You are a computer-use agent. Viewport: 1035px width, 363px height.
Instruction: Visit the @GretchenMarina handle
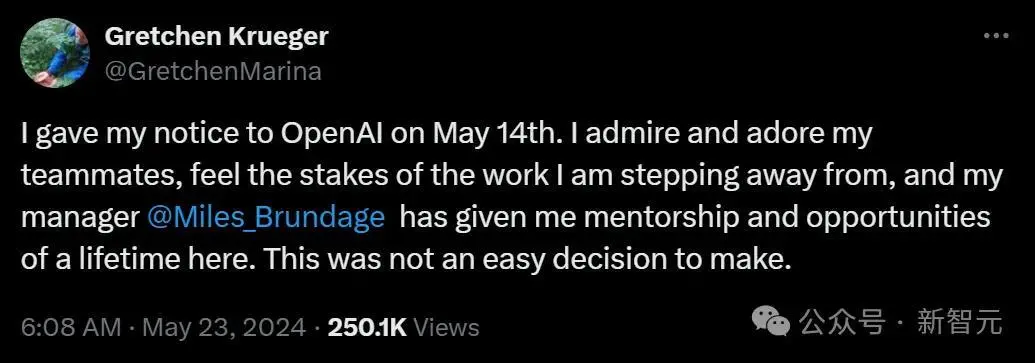pyautogui.click(x=213, y=71)
